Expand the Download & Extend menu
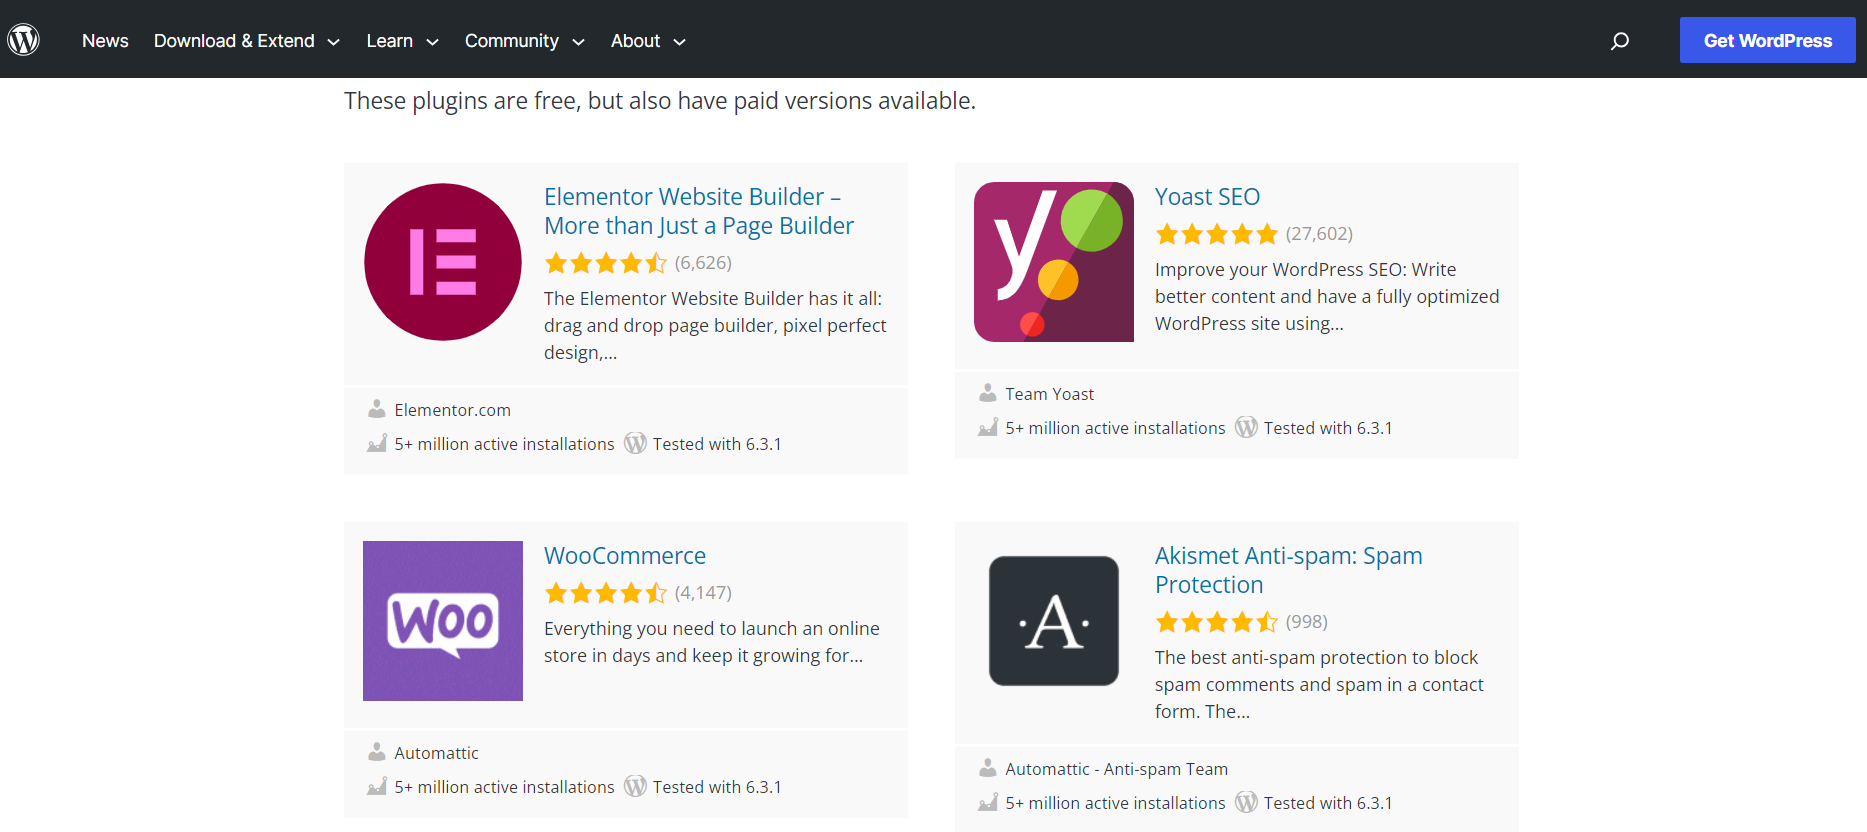 pos(247,41)
